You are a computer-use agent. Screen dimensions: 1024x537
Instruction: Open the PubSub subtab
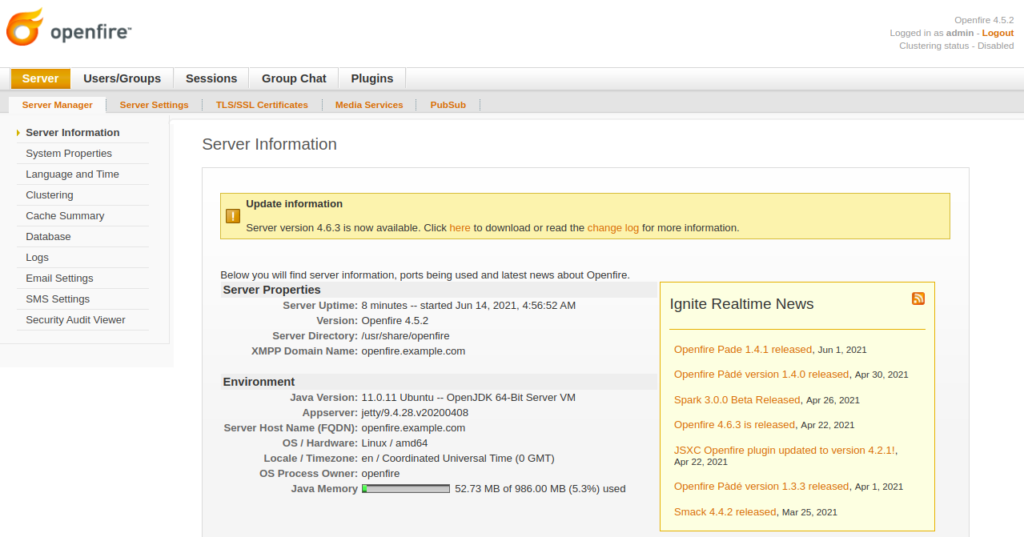448,105
